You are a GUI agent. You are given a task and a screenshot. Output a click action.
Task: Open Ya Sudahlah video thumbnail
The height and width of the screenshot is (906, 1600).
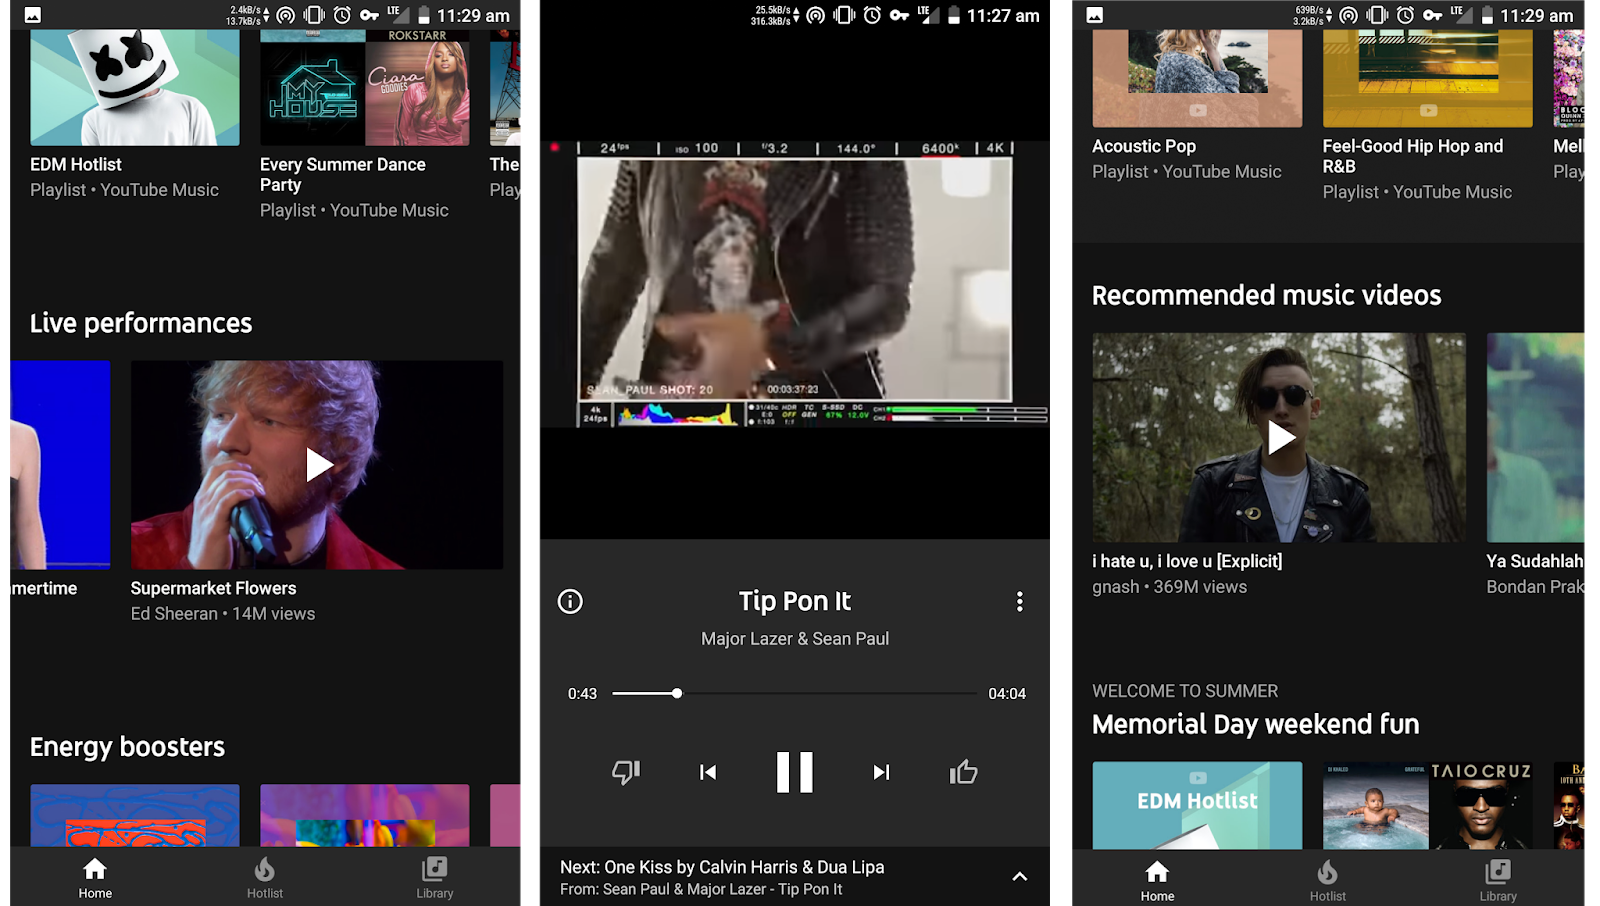click(1535, 437)
